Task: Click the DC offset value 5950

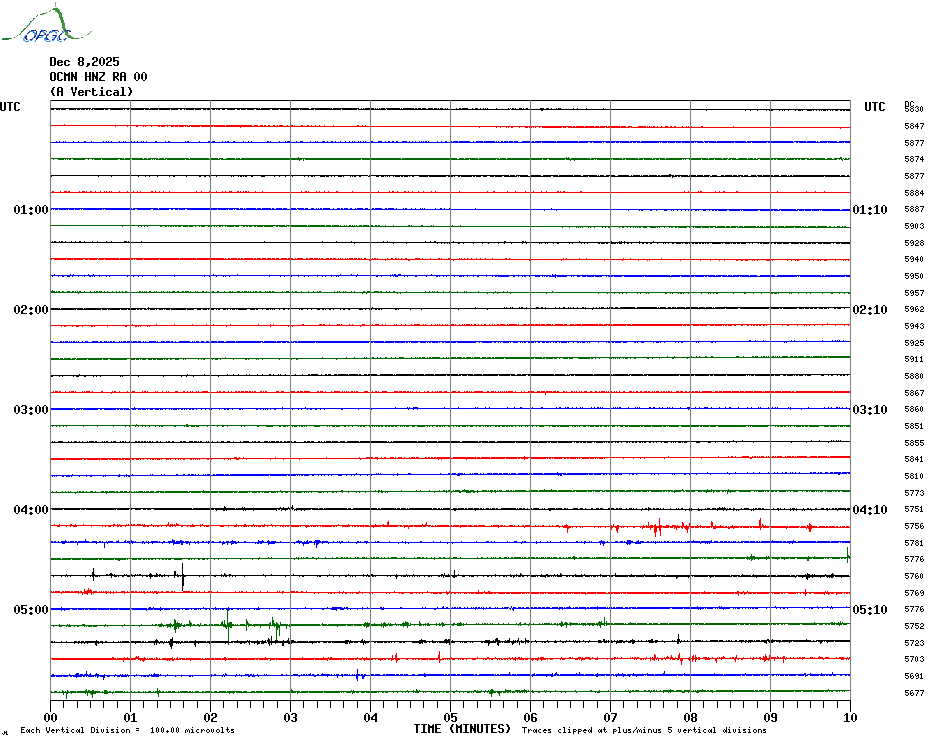Action: pyautogui.click(x=914, y=276)
